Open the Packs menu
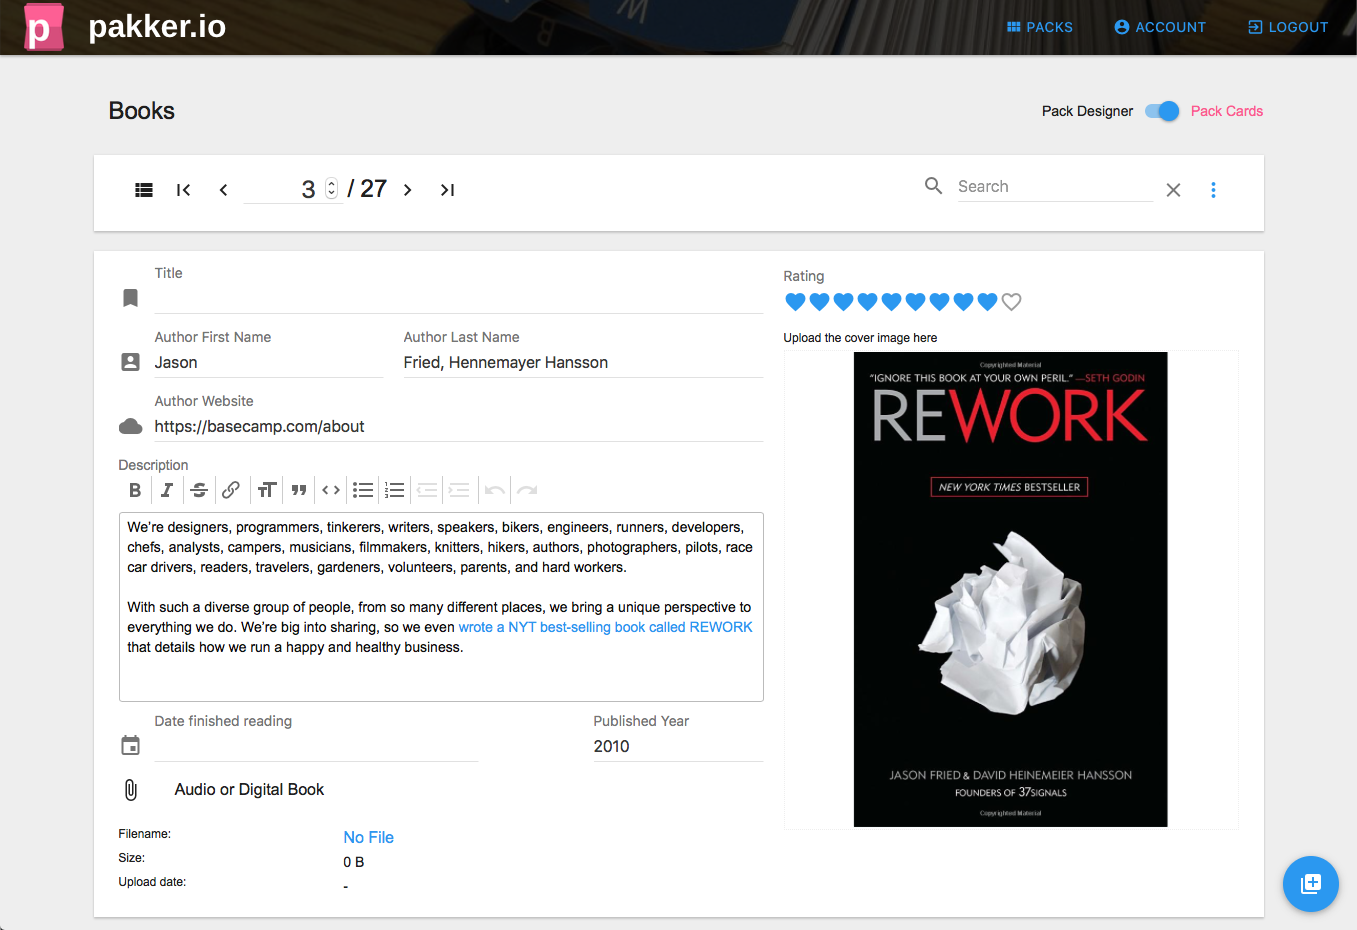This screenshot has width=1357, height=930. click(1039, 27)
